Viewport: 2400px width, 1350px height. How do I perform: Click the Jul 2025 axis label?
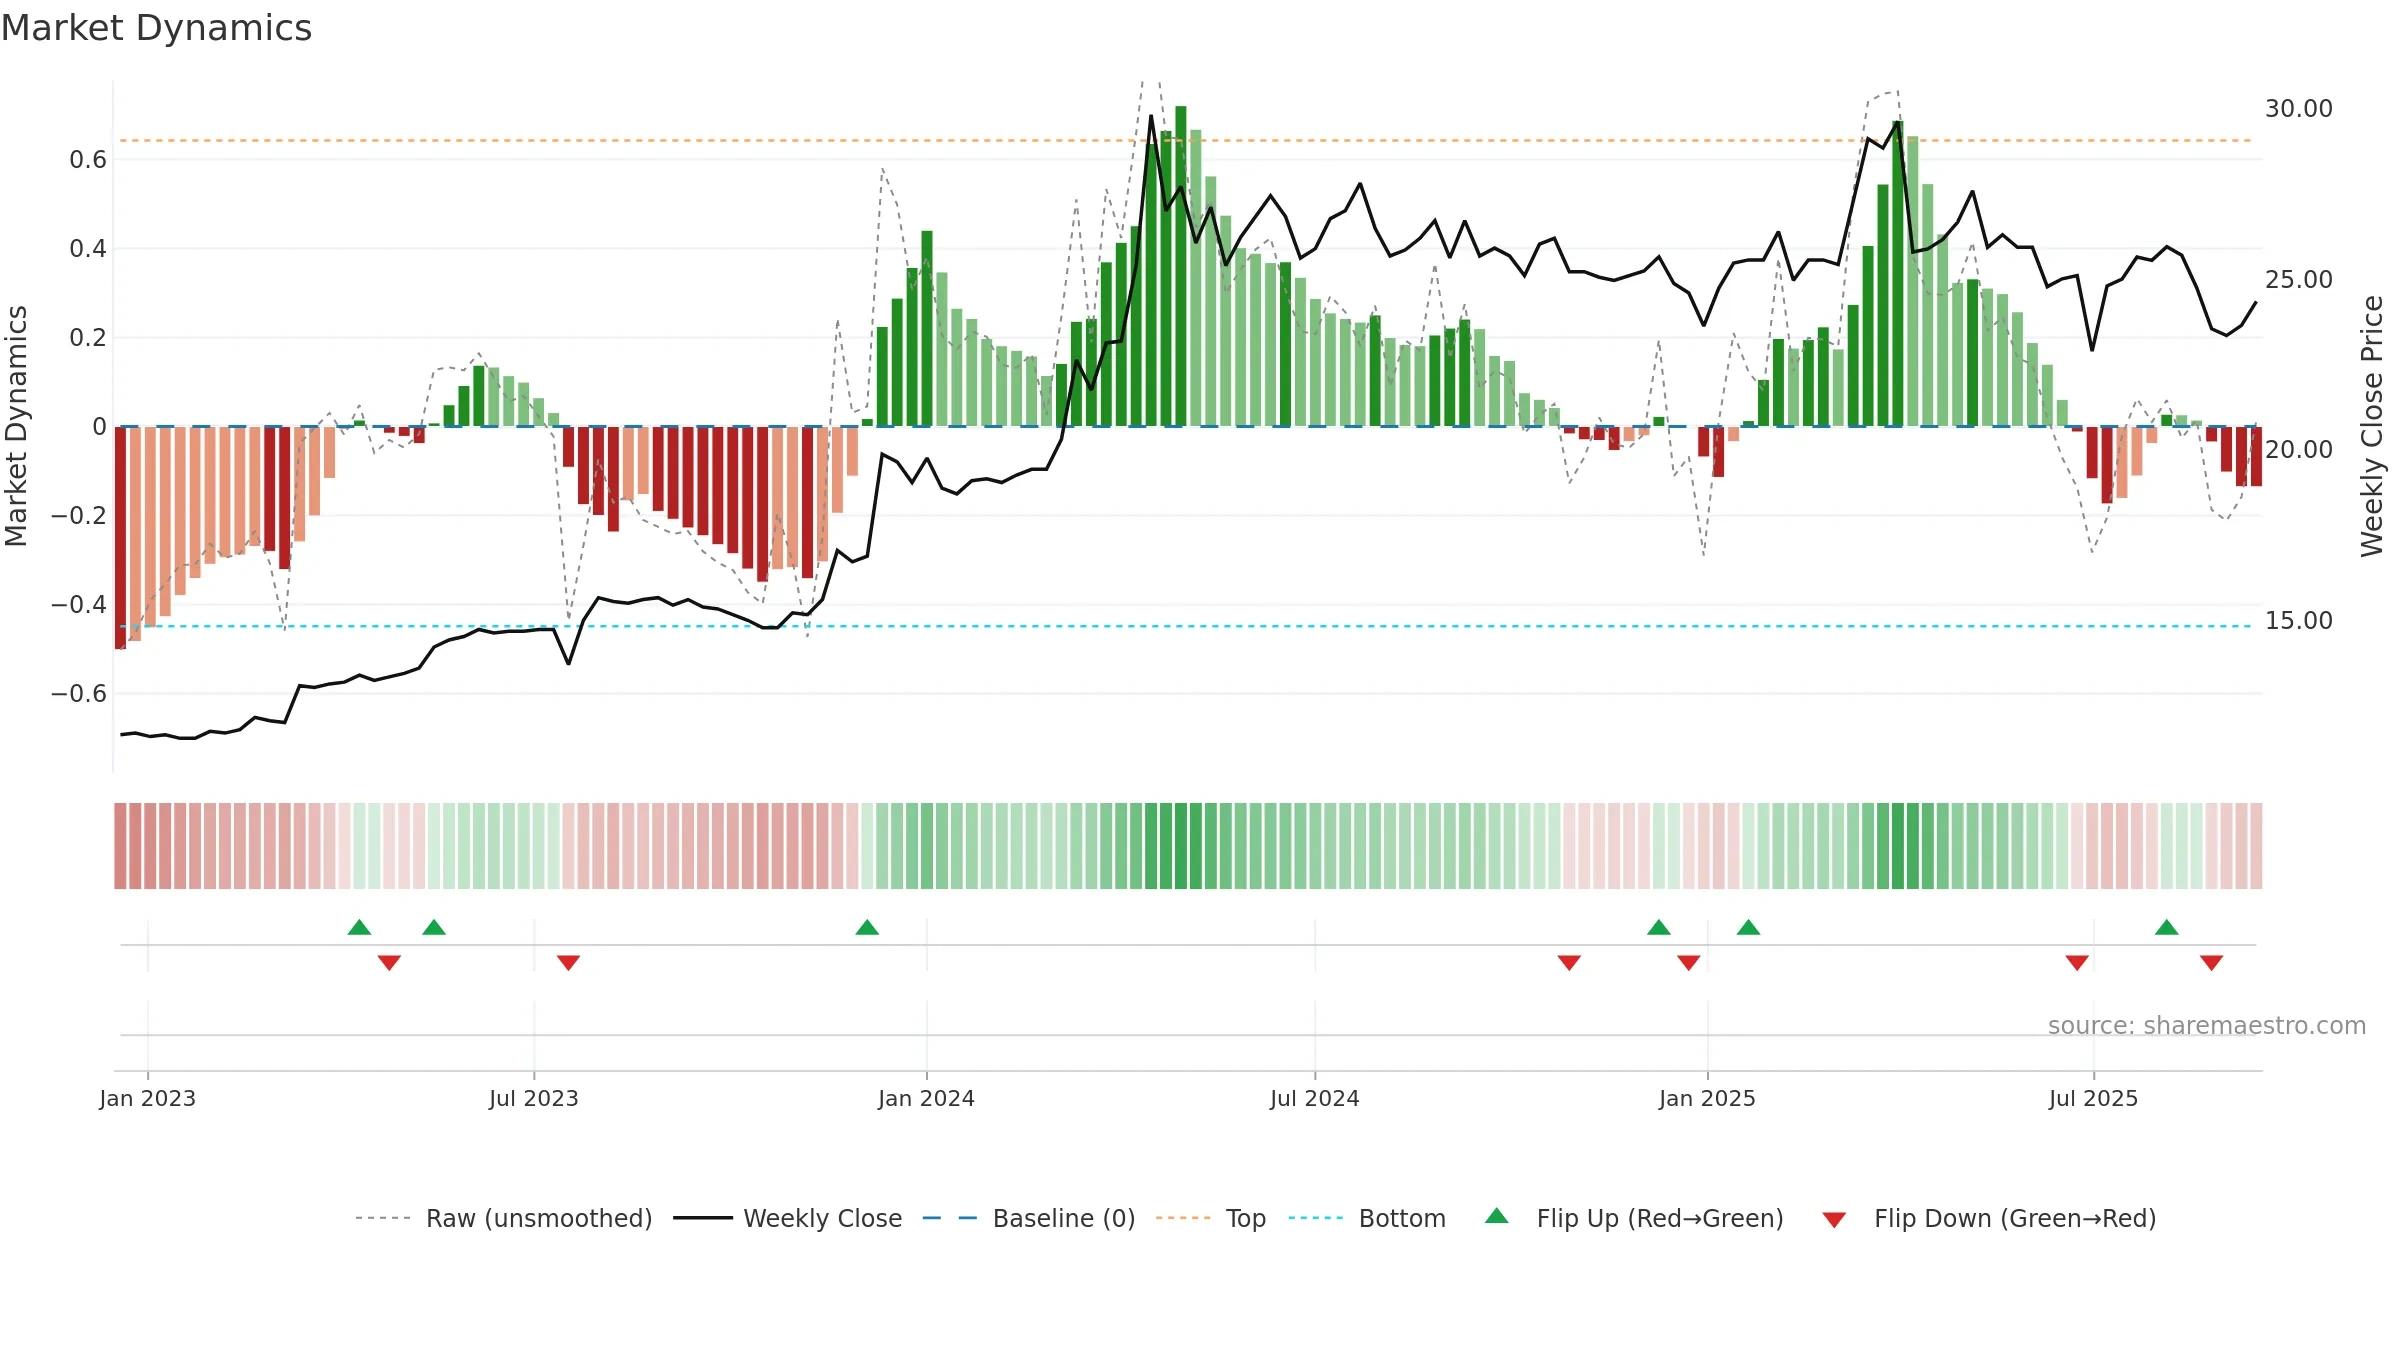point(2094,1098)
